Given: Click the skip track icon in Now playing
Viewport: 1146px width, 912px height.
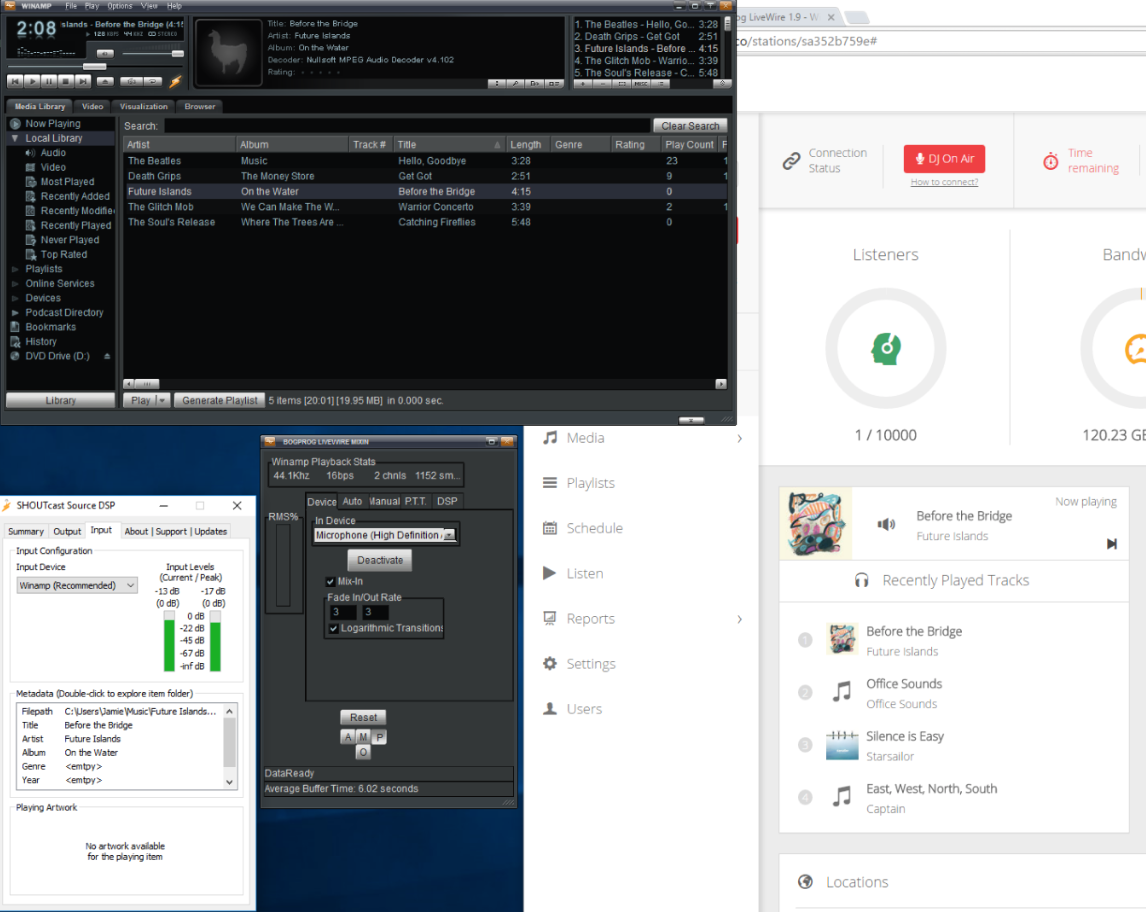Looking at the screenshot, I should [x=1111, y=544].
